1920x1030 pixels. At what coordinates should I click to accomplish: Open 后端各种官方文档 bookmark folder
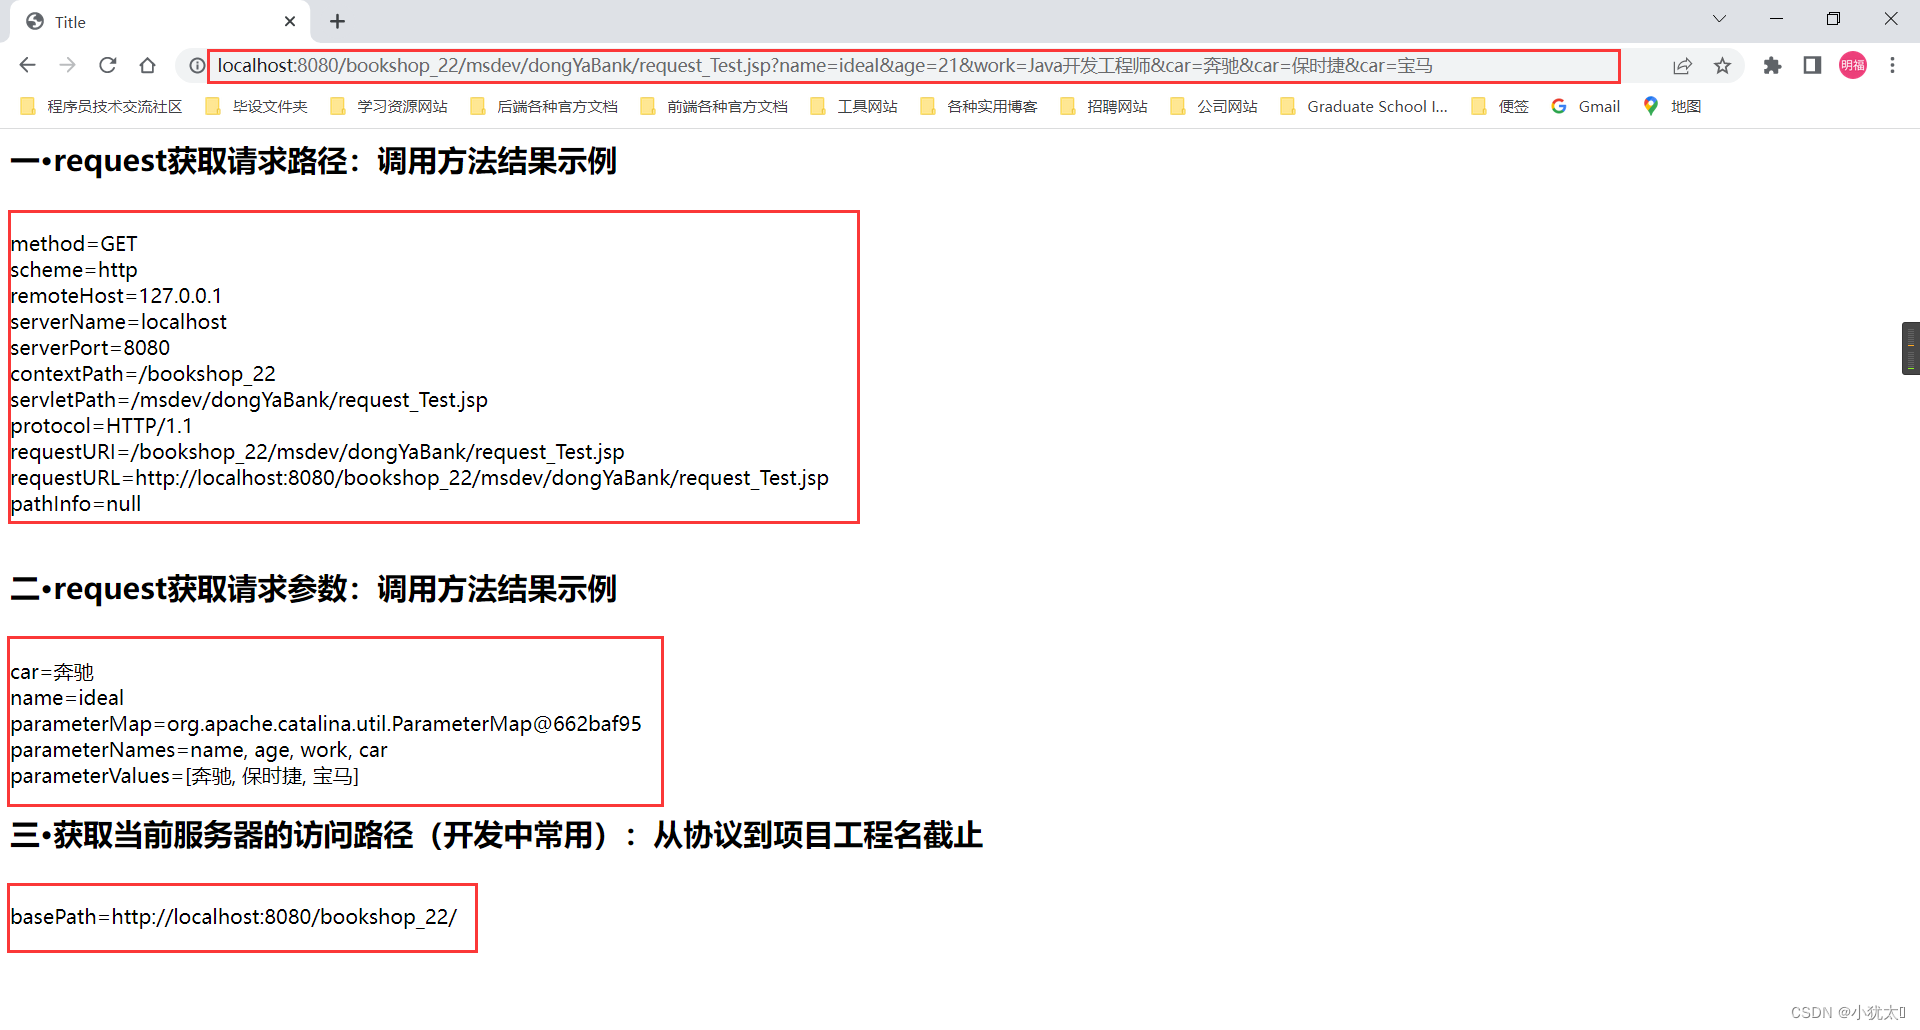[544, 106]
